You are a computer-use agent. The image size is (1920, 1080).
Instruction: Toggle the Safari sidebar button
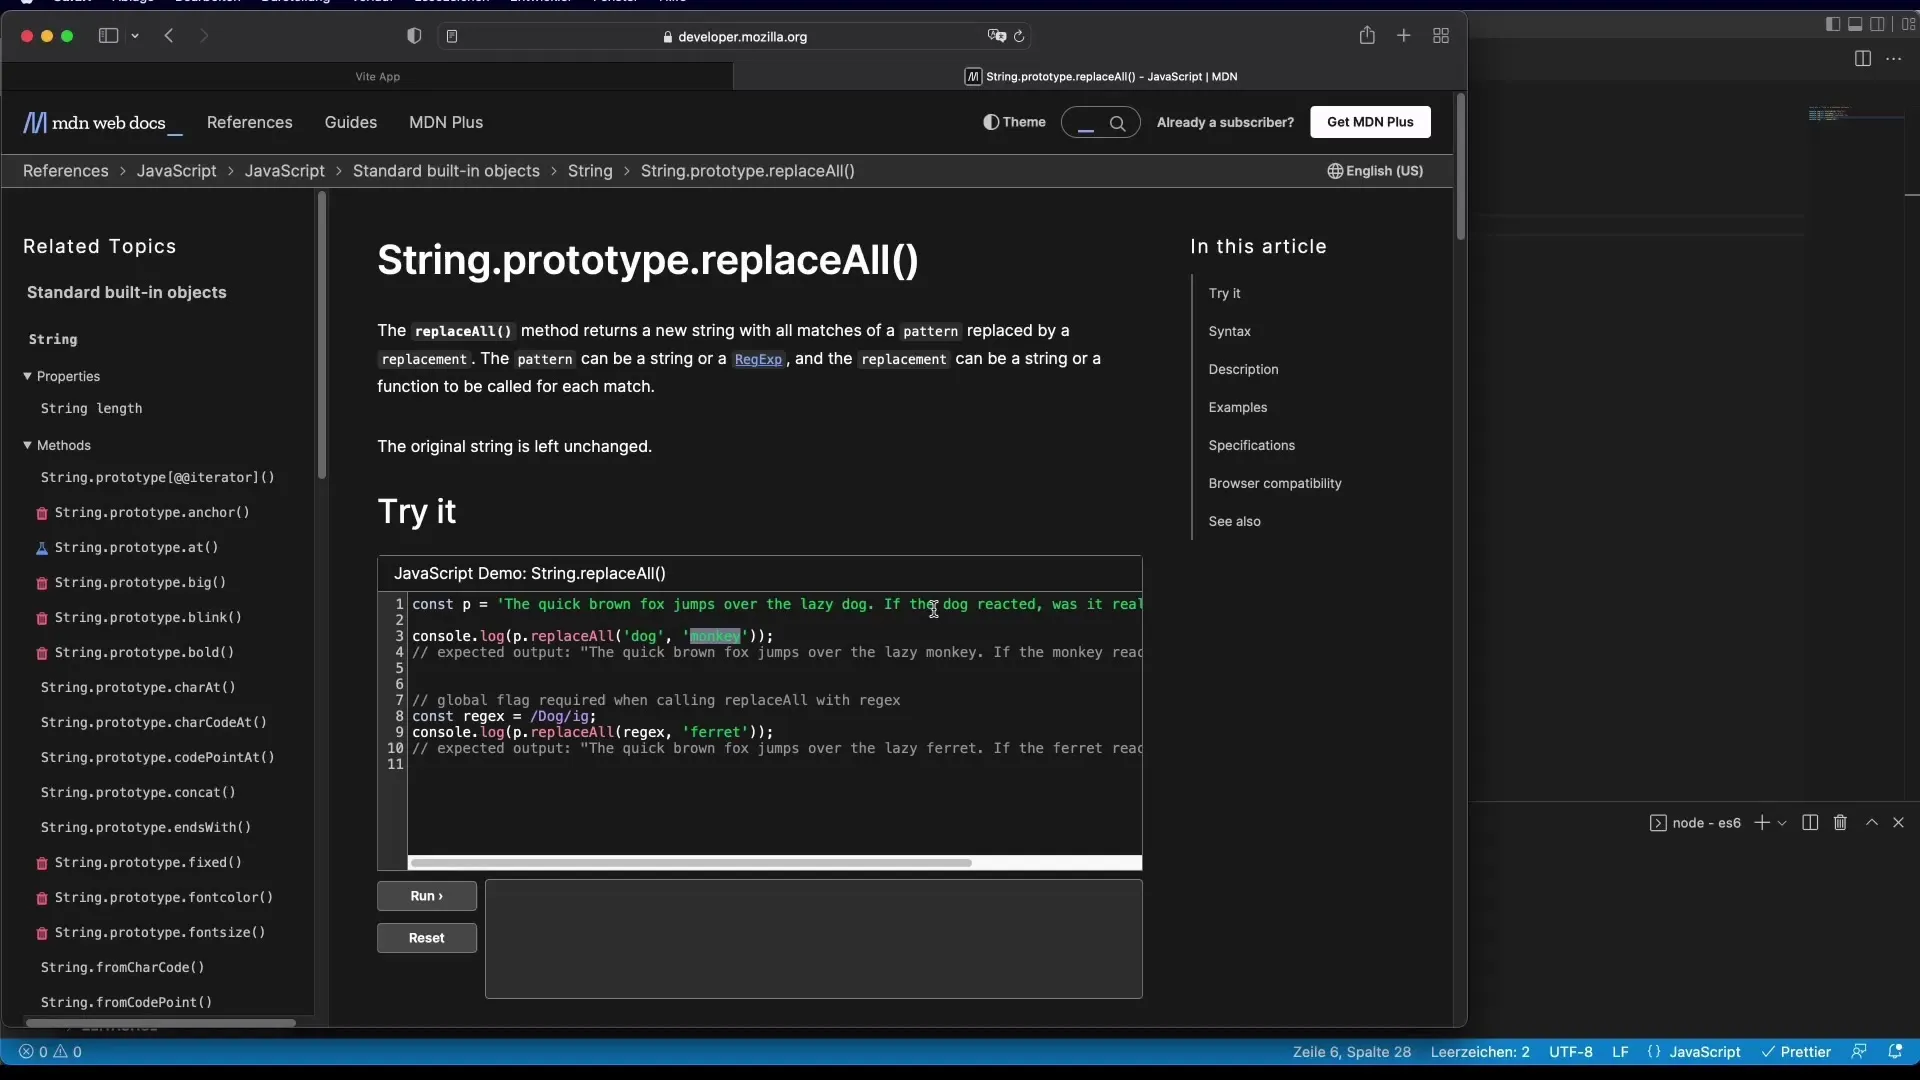[108, 36]
